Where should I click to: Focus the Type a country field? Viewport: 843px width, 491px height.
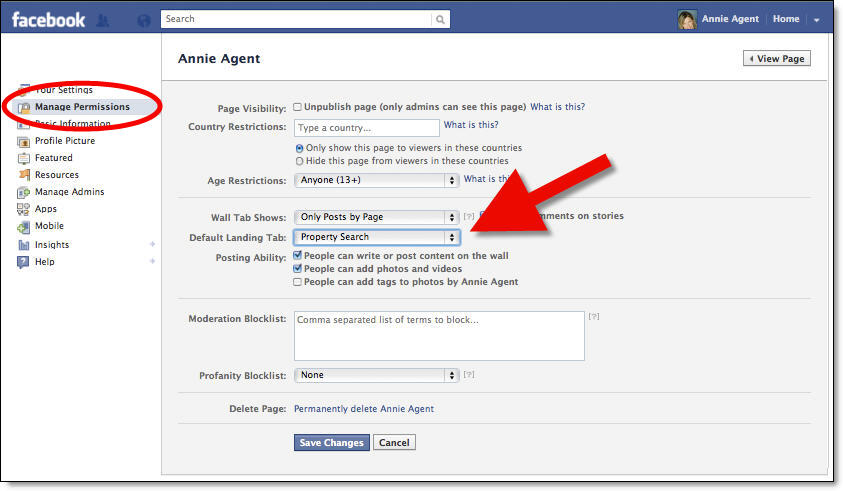click(x=367, y=128)
